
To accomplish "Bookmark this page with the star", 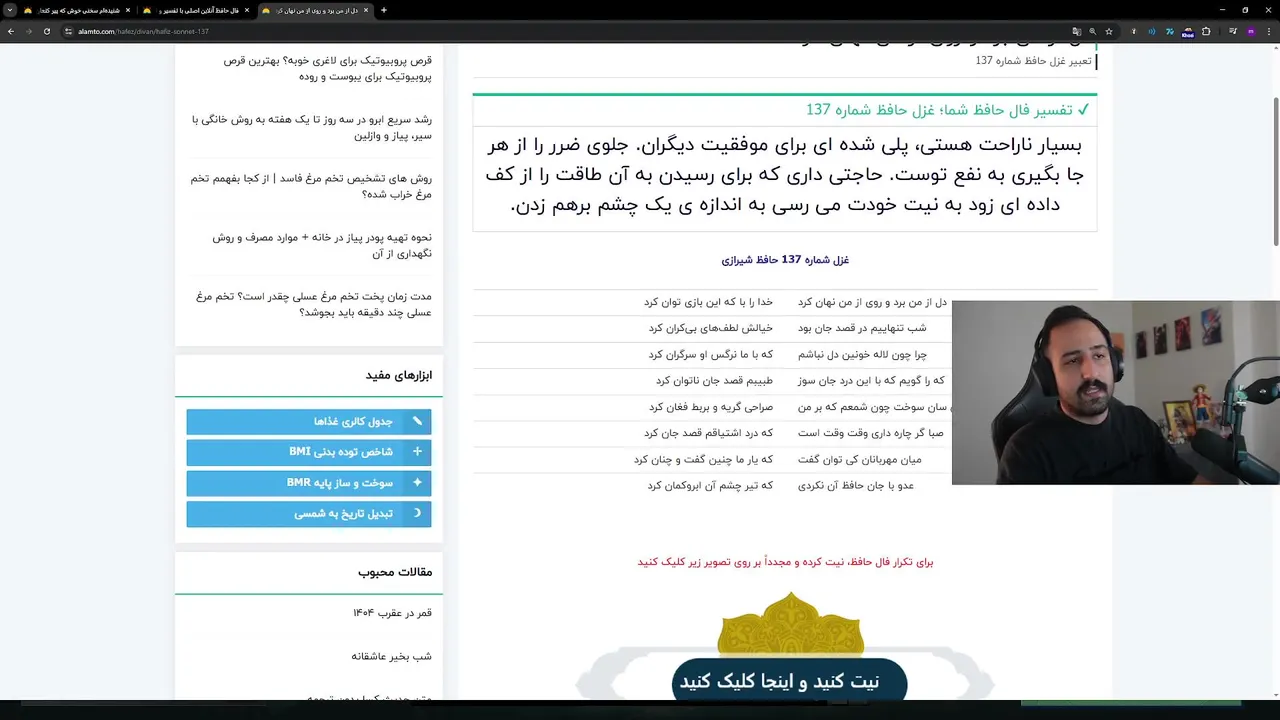I will [x=1109, y=31].
